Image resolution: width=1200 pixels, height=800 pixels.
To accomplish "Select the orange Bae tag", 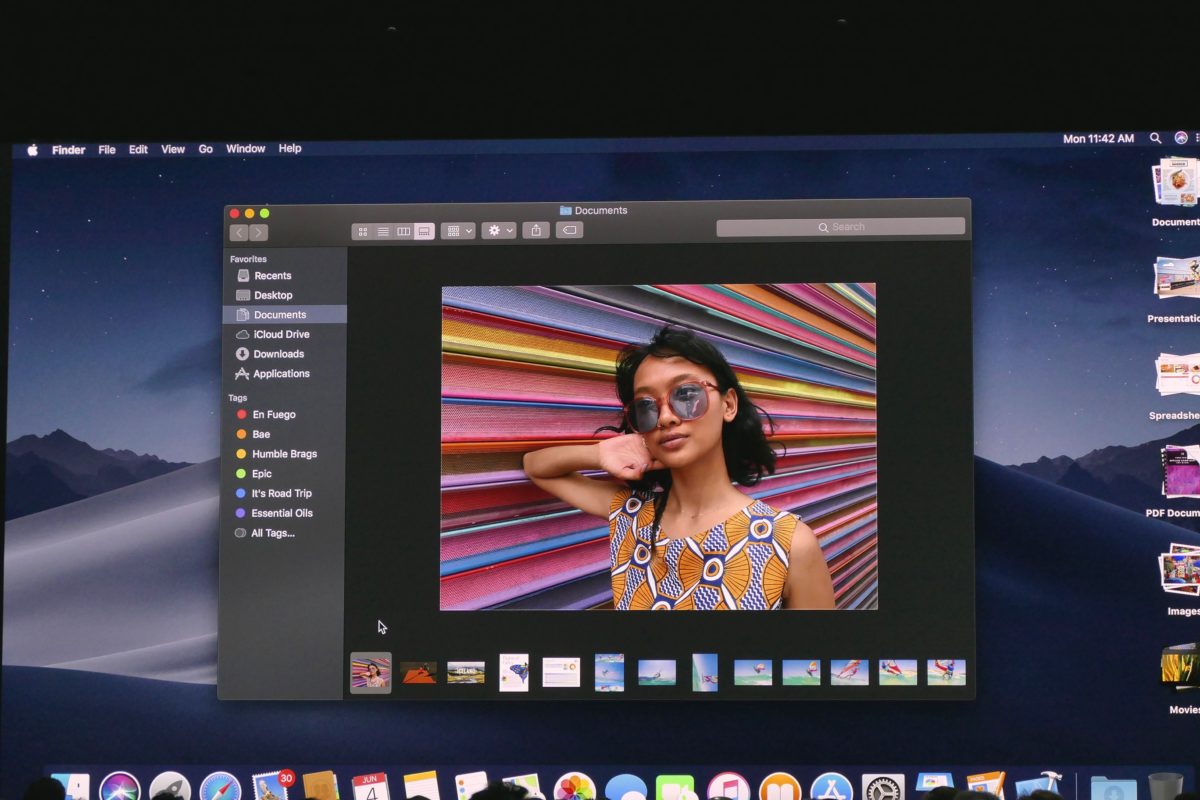I will (285, 434).
